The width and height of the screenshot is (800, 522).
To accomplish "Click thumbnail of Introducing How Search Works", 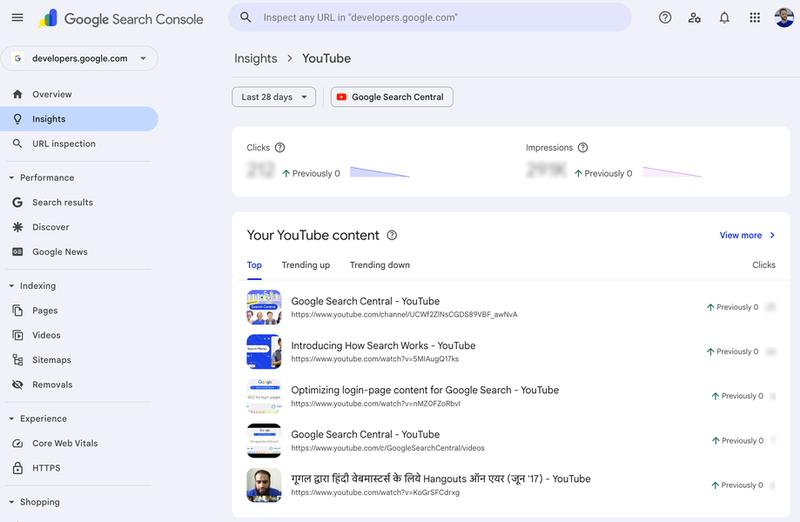I will [x=264, y=352].
